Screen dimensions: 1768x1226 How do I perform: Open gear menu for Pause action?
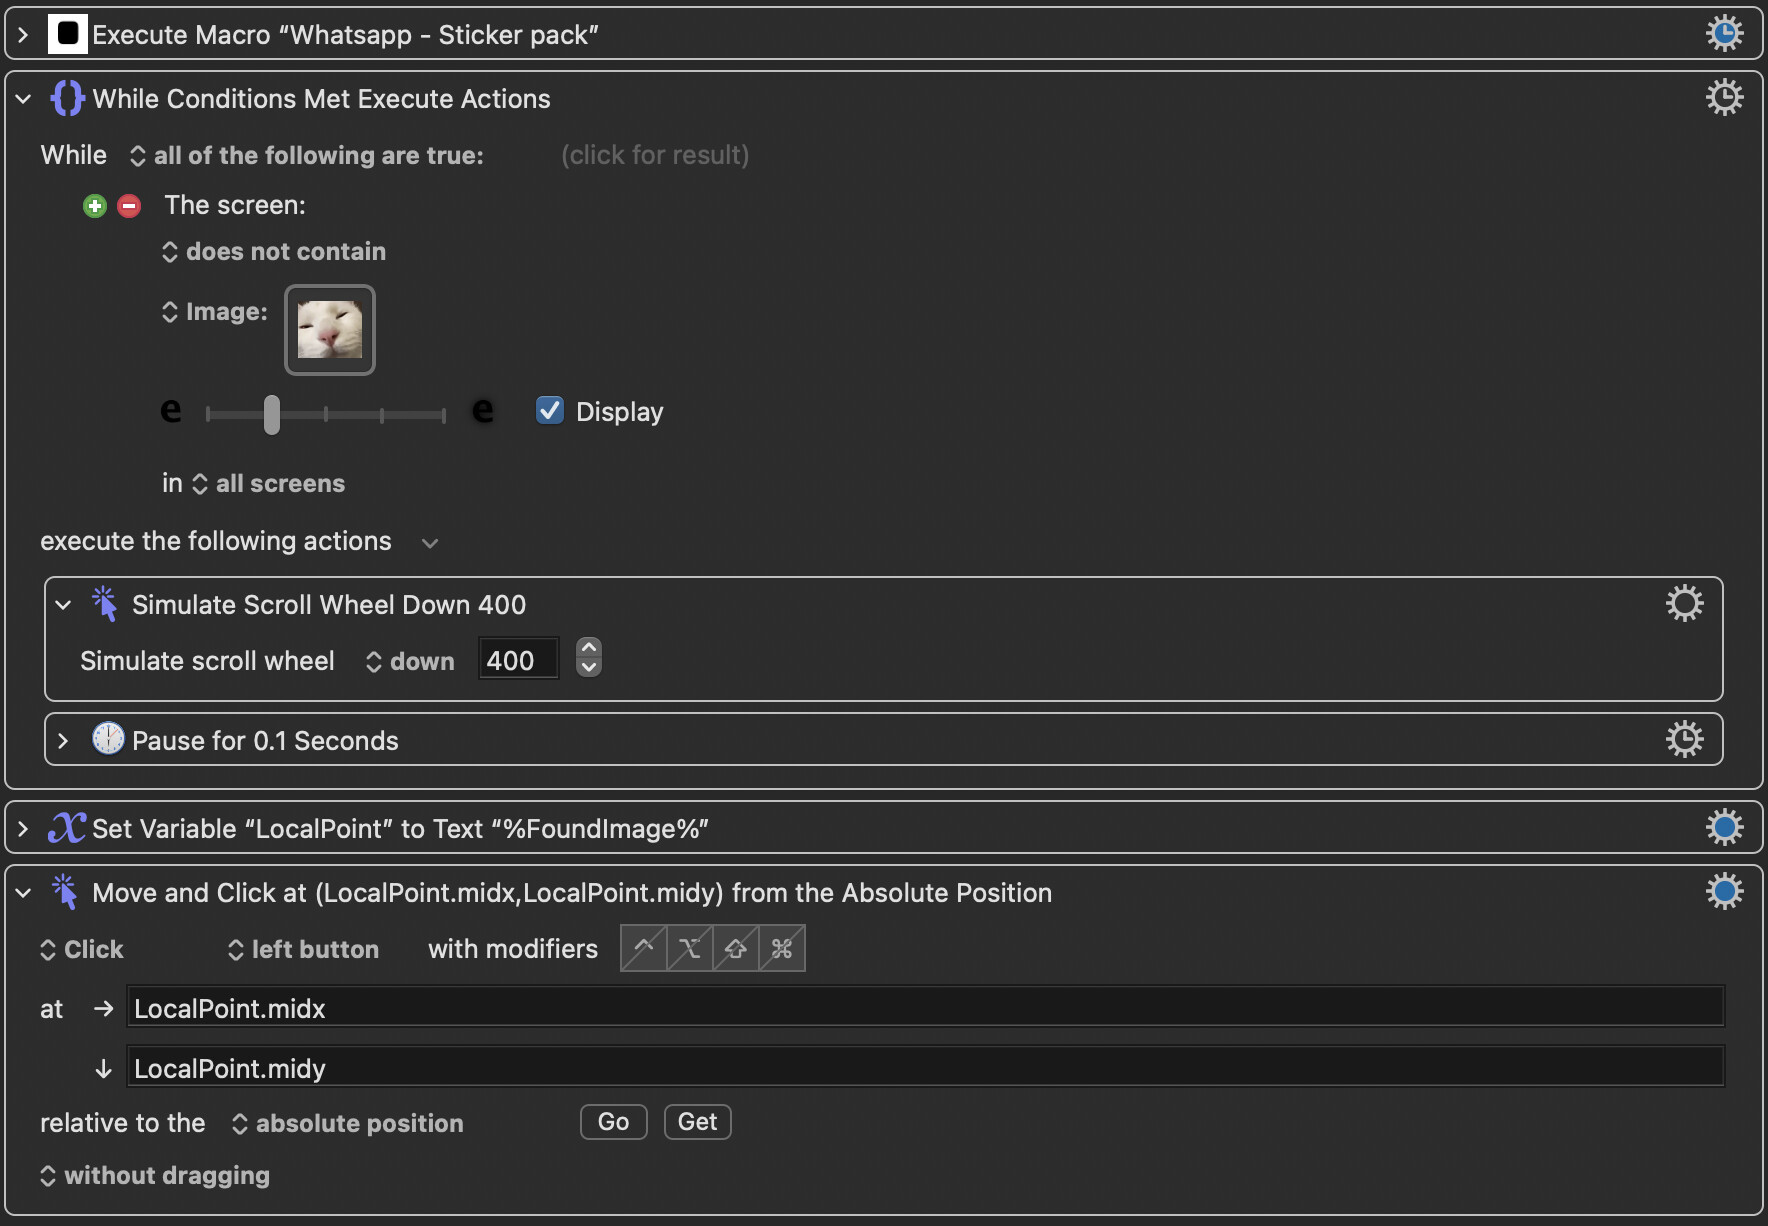(x=1684, y=740)
